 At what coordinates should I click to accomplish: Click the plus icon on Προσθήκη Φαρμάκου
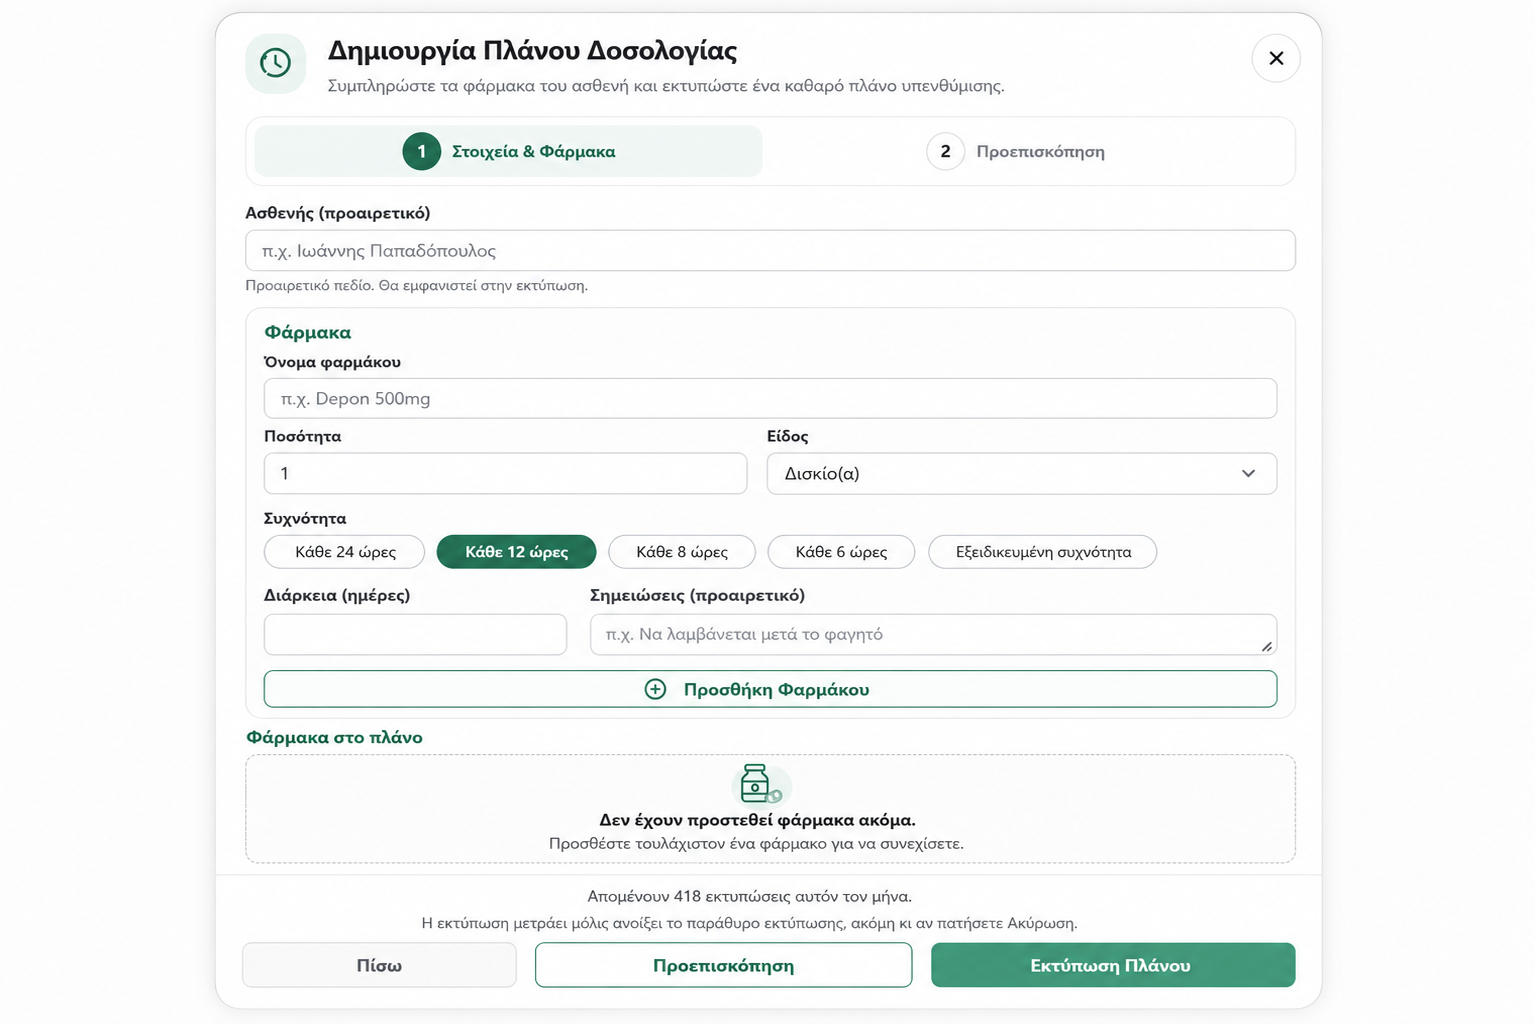coord(655,689)
